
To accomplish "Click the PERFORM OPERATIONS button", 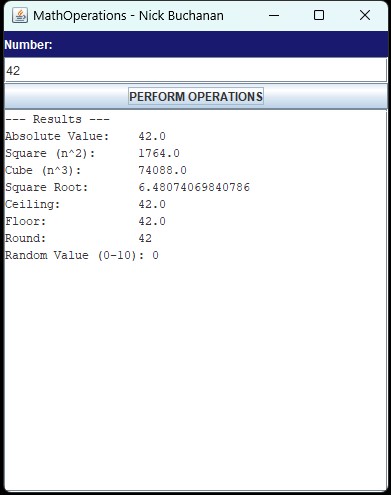I will coord(196,96).
